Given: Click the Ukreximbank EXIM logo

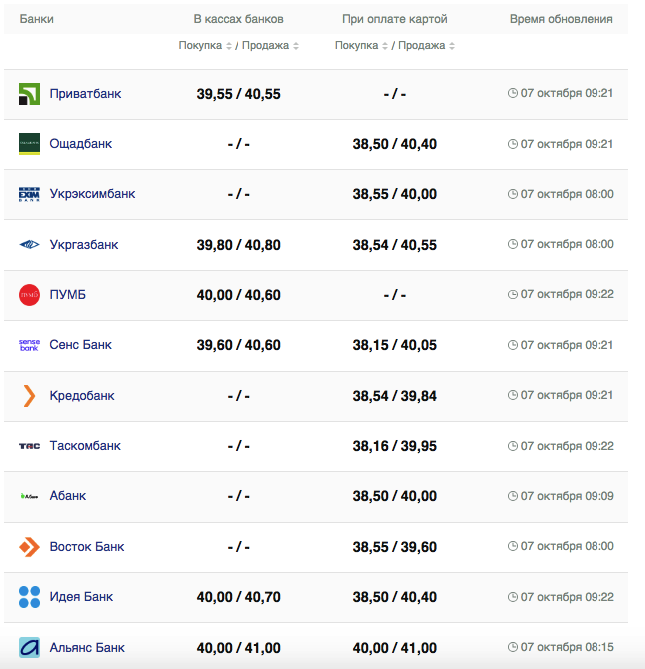Looking at the screenshot, I should (29, 194).
